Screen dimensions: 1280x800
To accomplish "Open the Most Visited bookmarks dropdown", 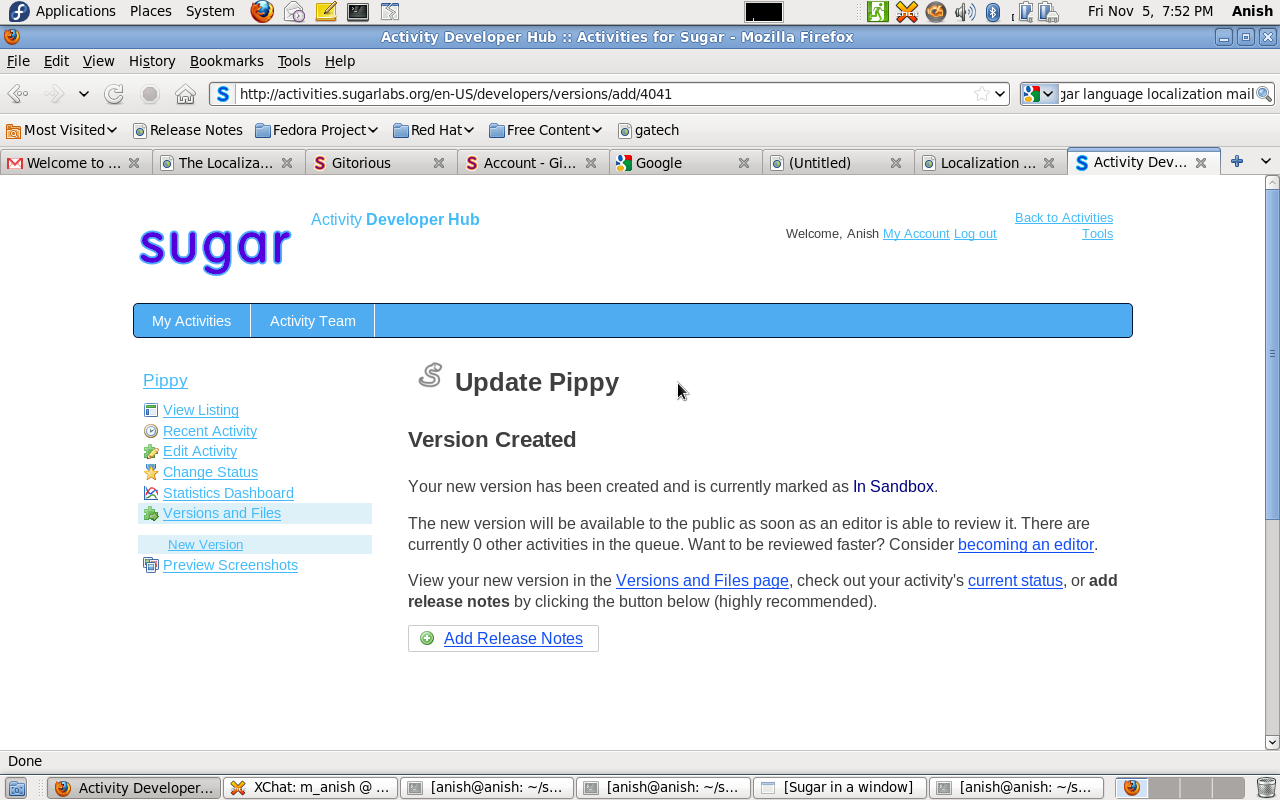I will (62, 130).
